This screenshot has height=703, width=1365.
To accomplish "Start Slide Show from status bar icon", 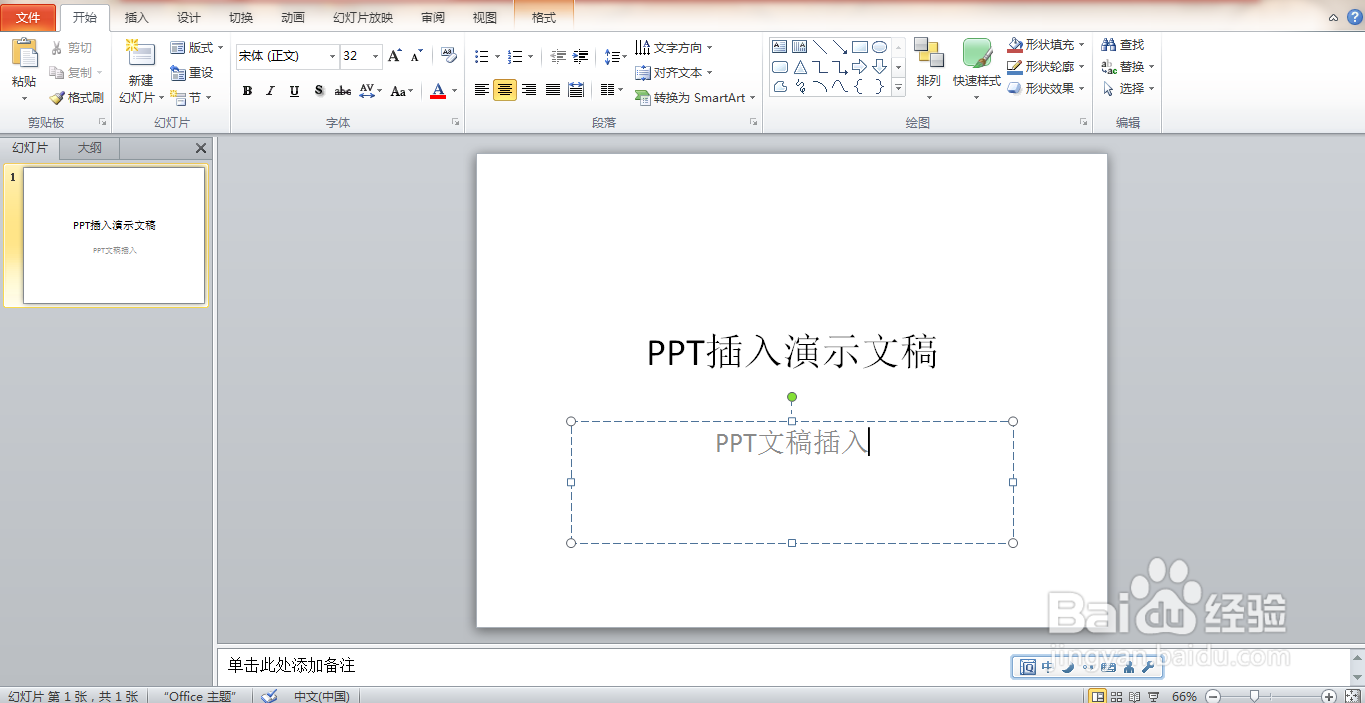I will 1153,696.
